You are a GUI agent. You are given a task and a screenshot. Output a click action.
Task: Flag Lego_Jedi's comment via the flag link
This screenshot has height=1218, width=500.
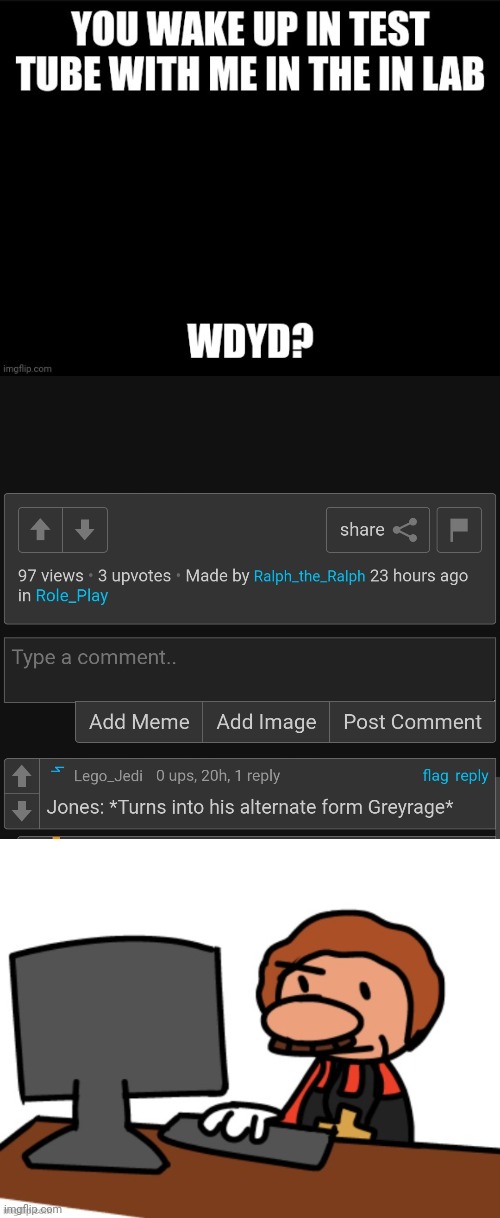pyautogui.click(x=435, y=775)
